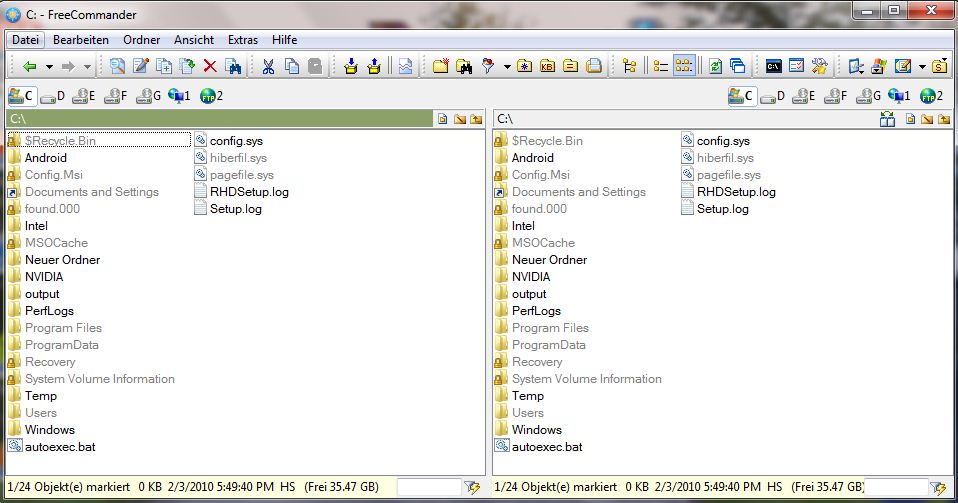Open the Ordner menu
The image size is (958, 503).
(x=141, y=40)
